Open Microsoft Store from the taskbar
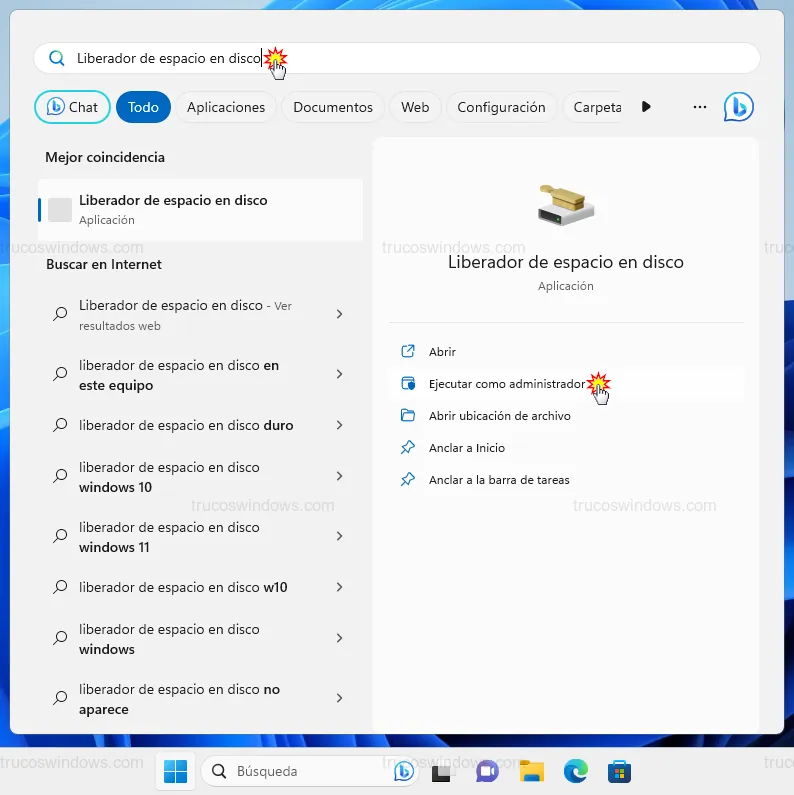The width and height of the screenshot is (794, 795). pyautogui.click(x=619, y=771)
